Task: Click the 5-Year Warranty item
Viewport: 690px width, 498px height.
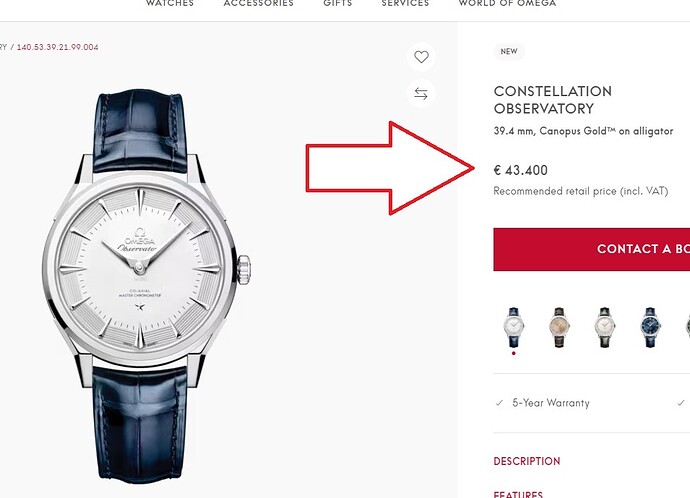Action: (550, 403)
